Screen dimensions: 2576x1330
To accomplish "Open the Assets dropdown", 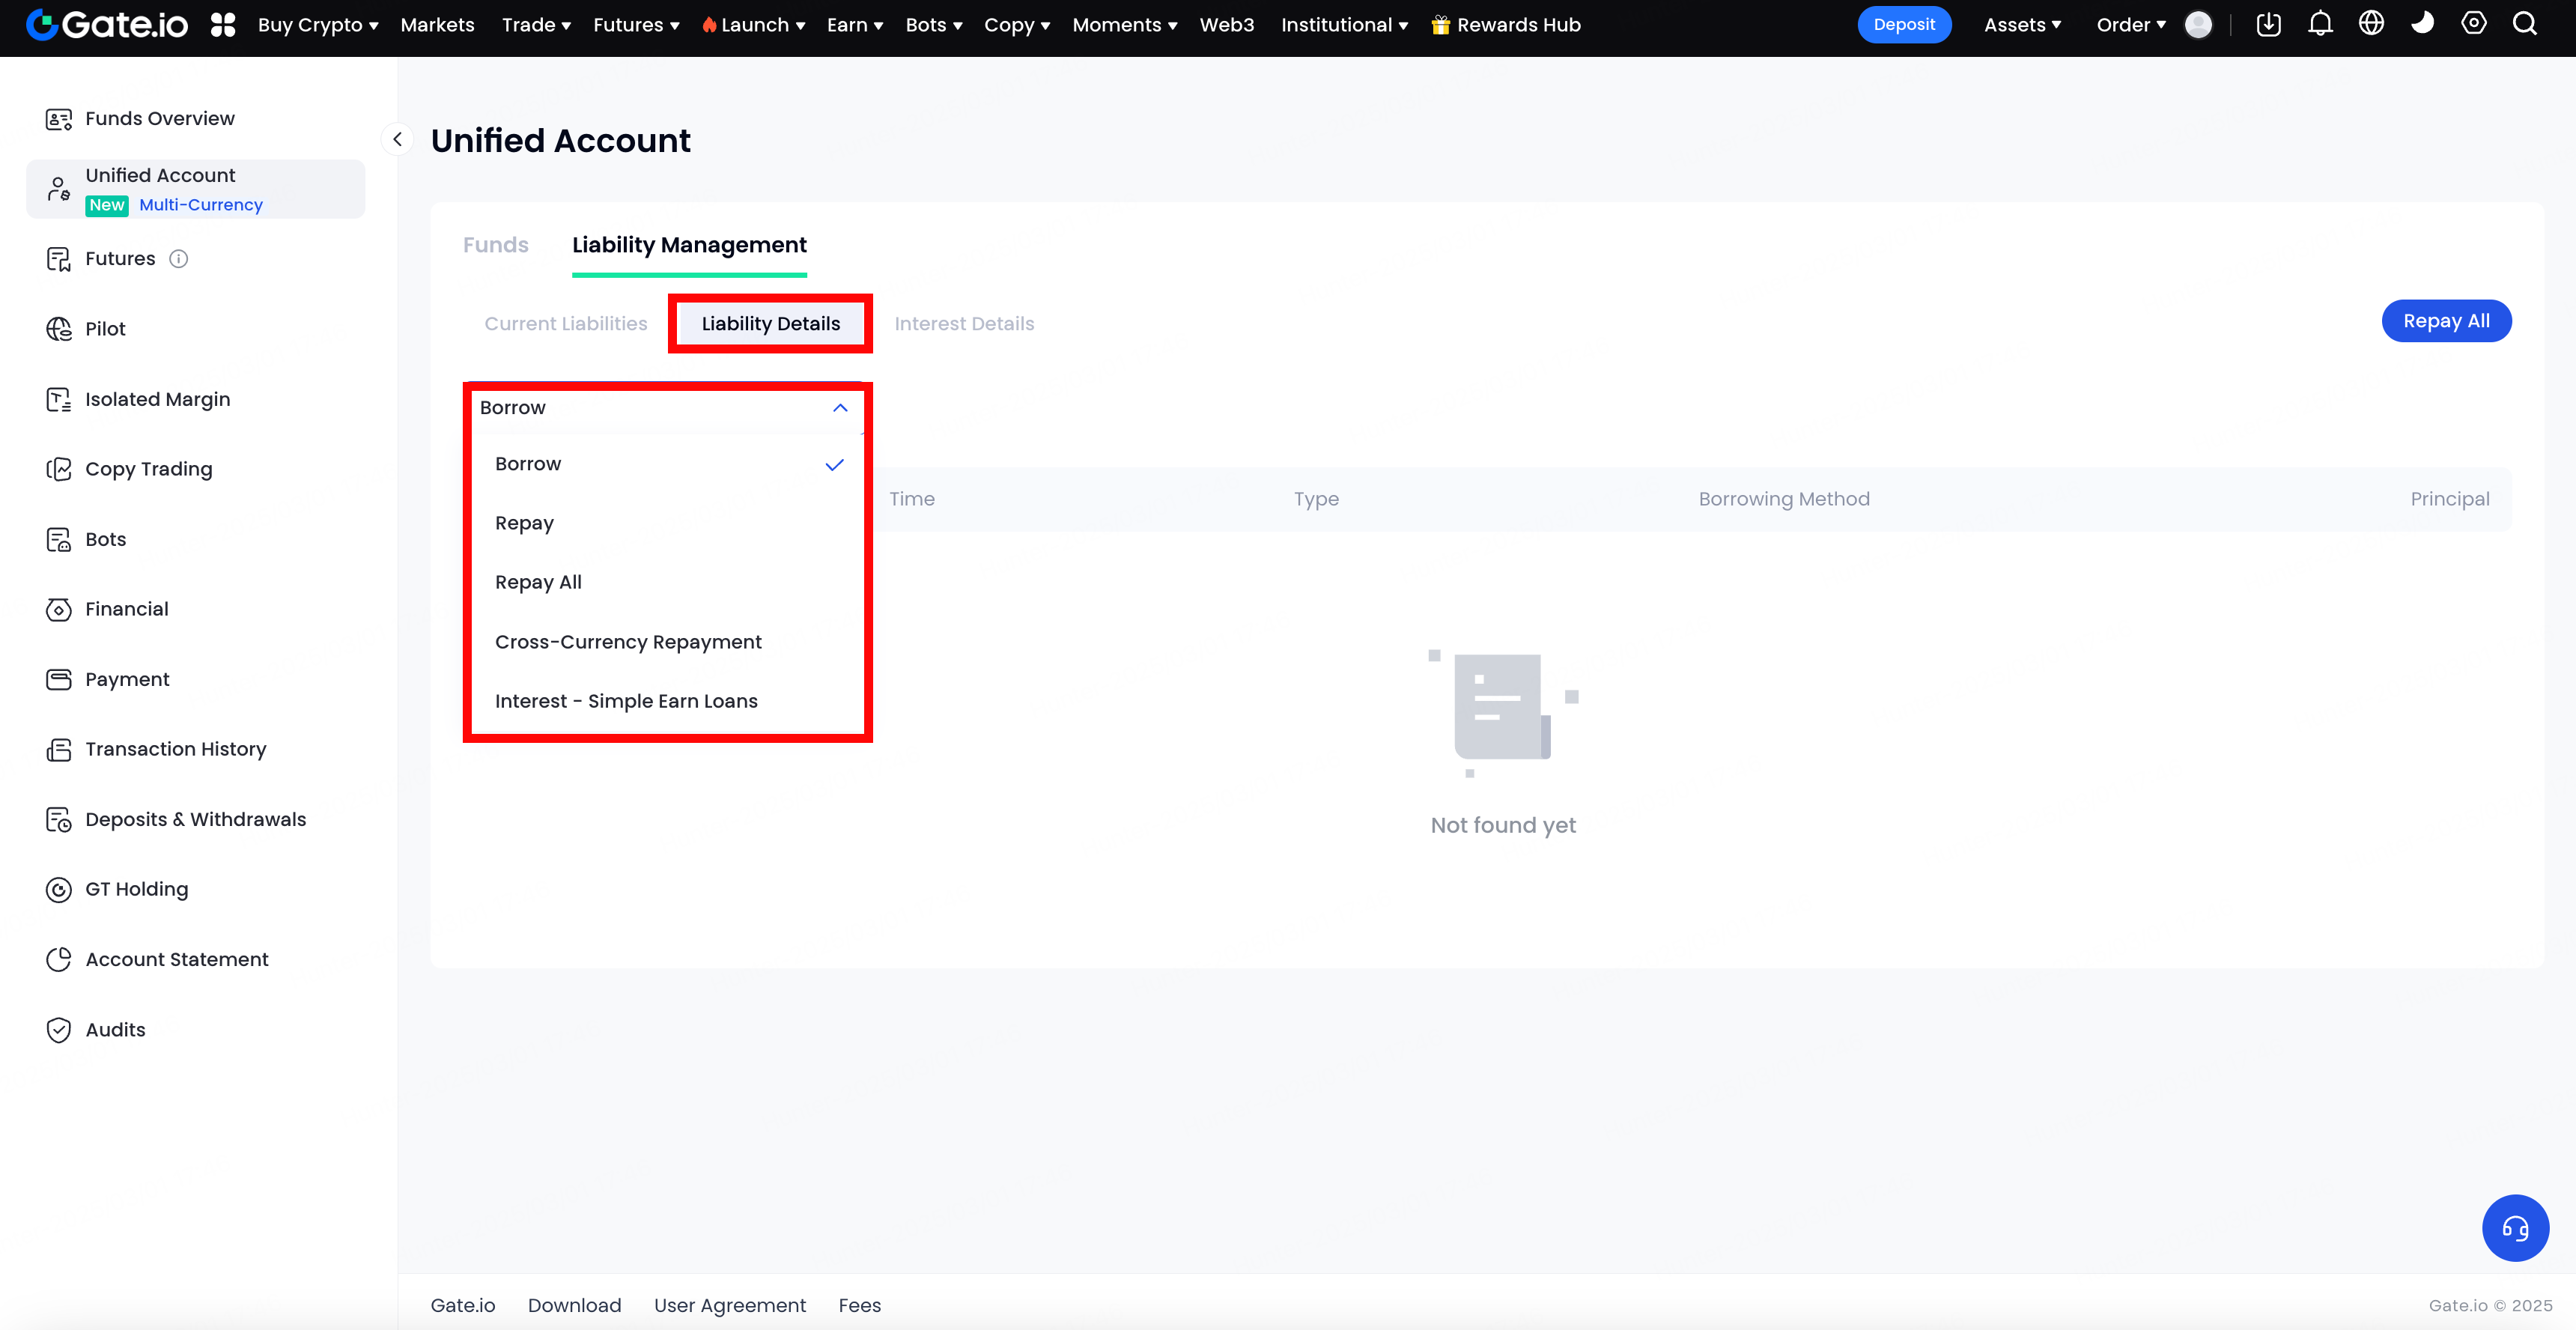I will point(2022,25).
